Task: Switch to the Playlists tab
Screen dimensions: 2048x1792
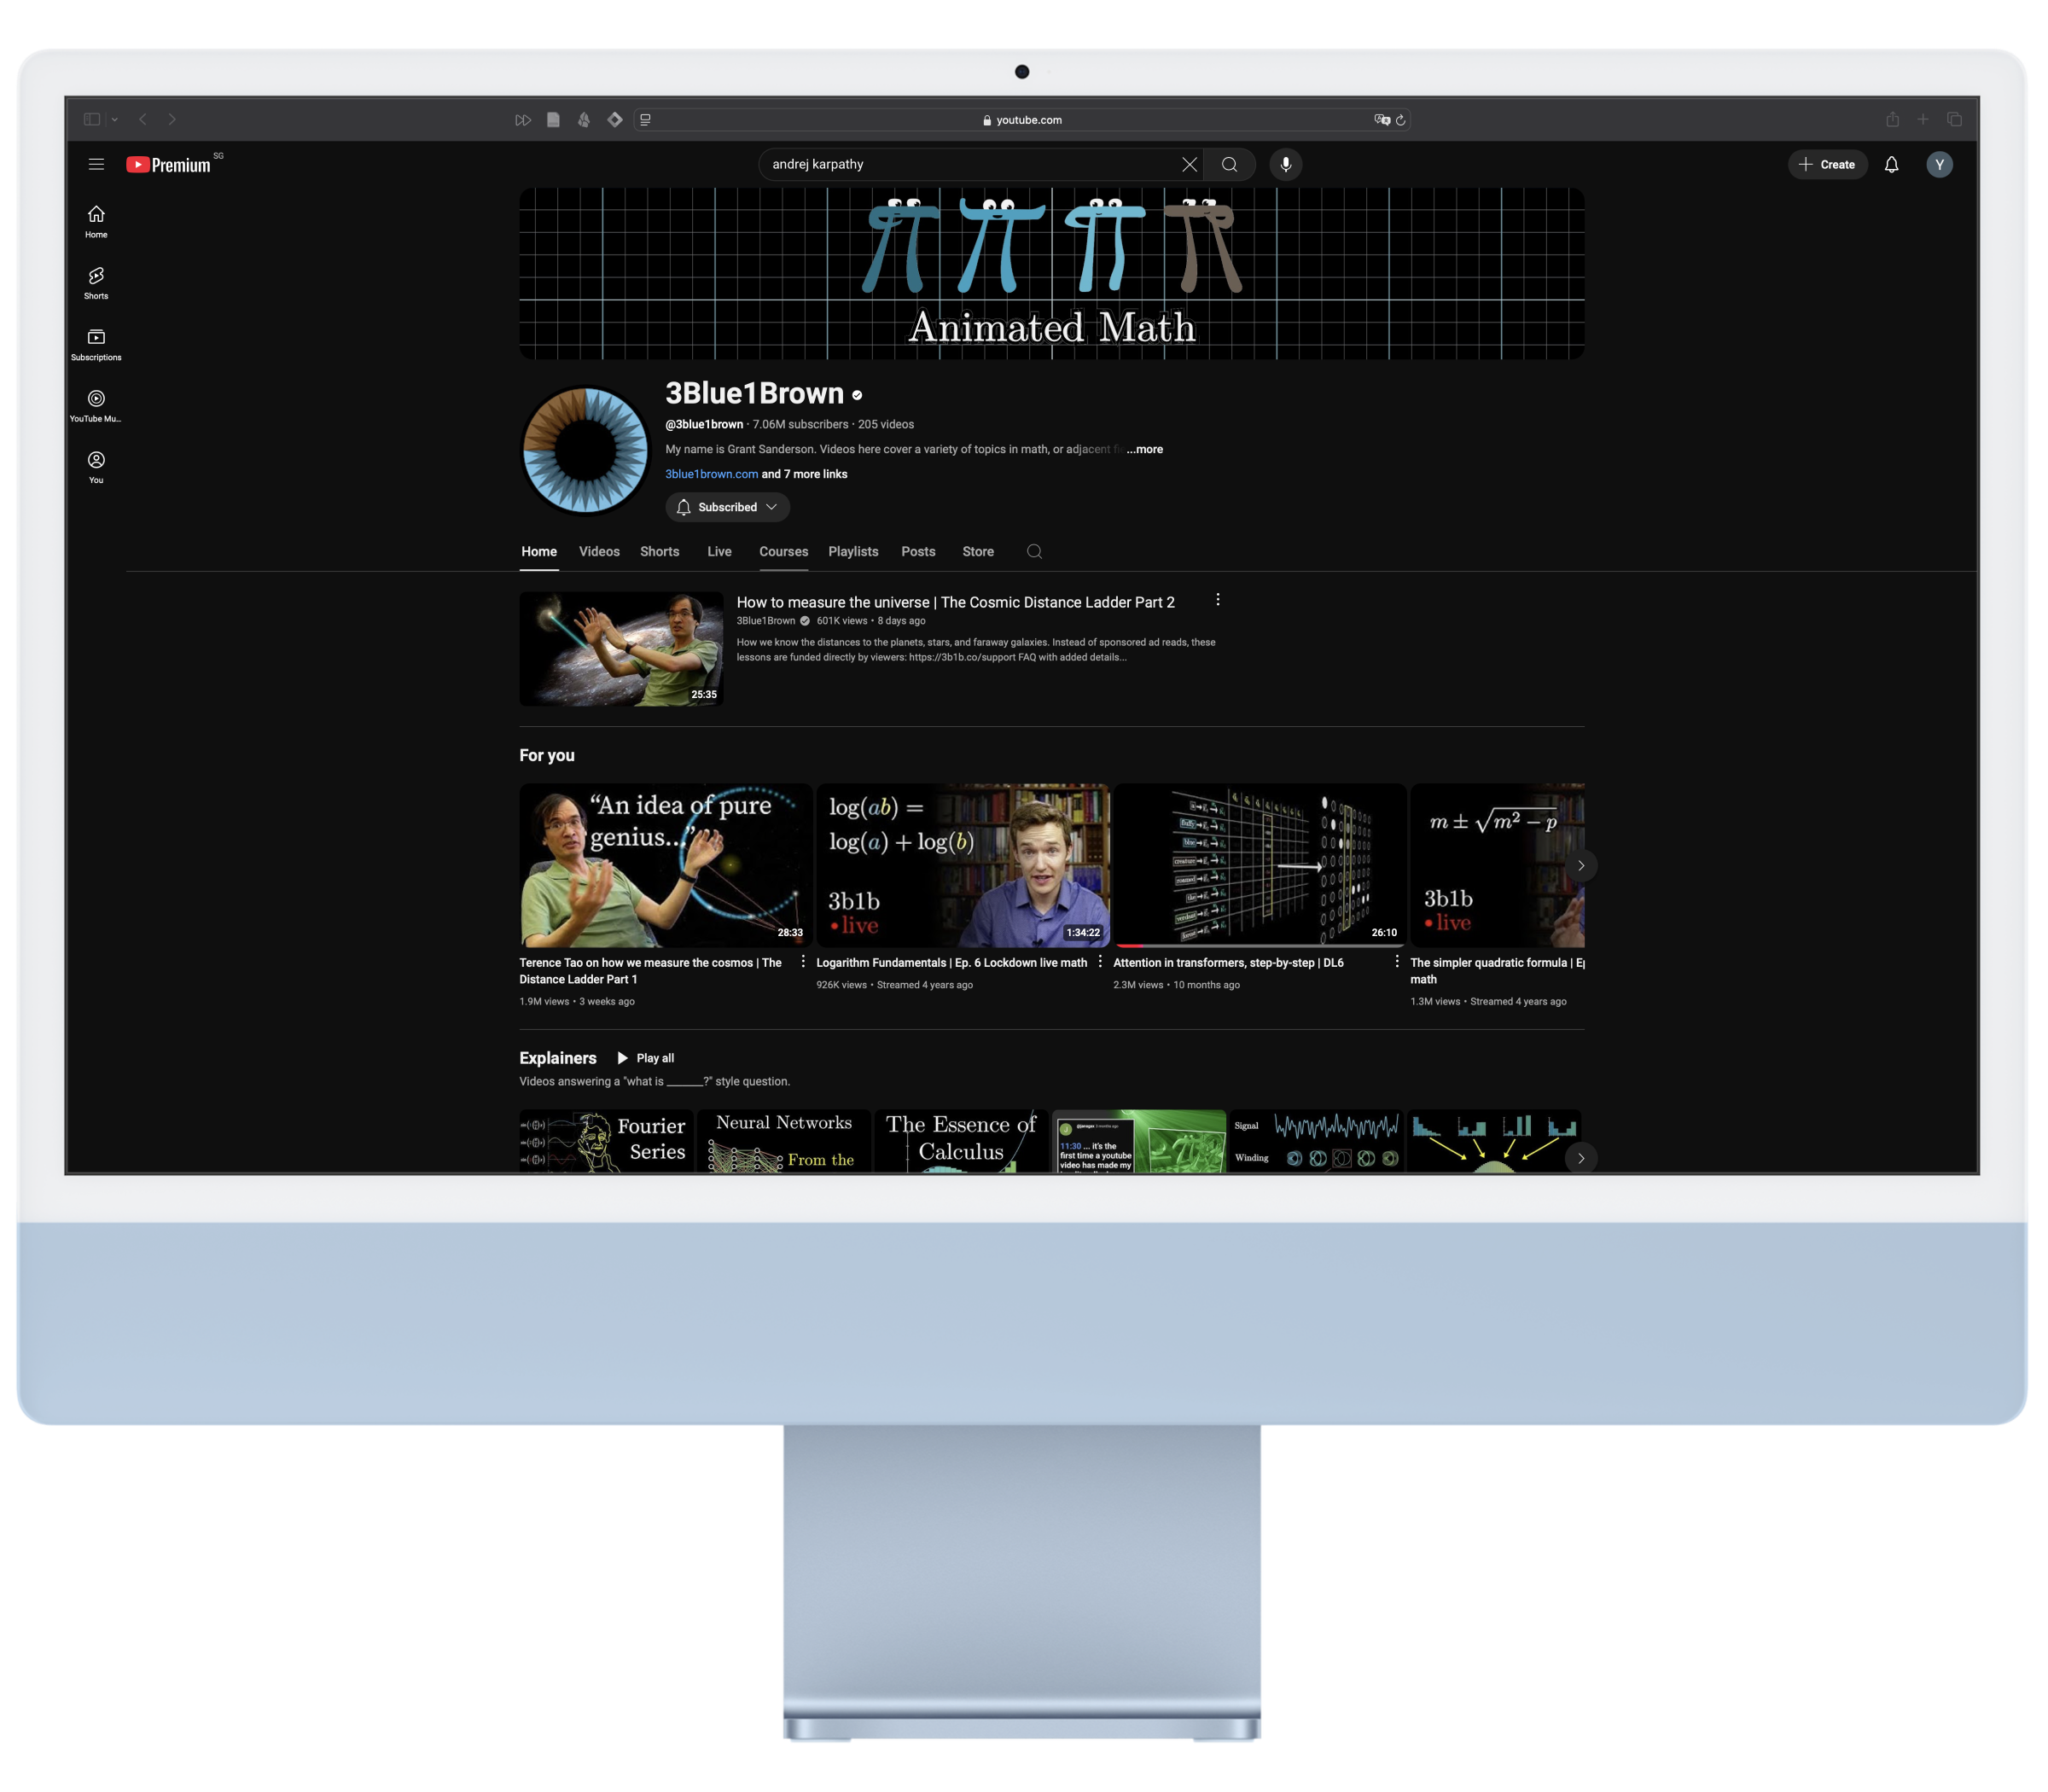Action: pyautogui.click(x=853, y=551)
